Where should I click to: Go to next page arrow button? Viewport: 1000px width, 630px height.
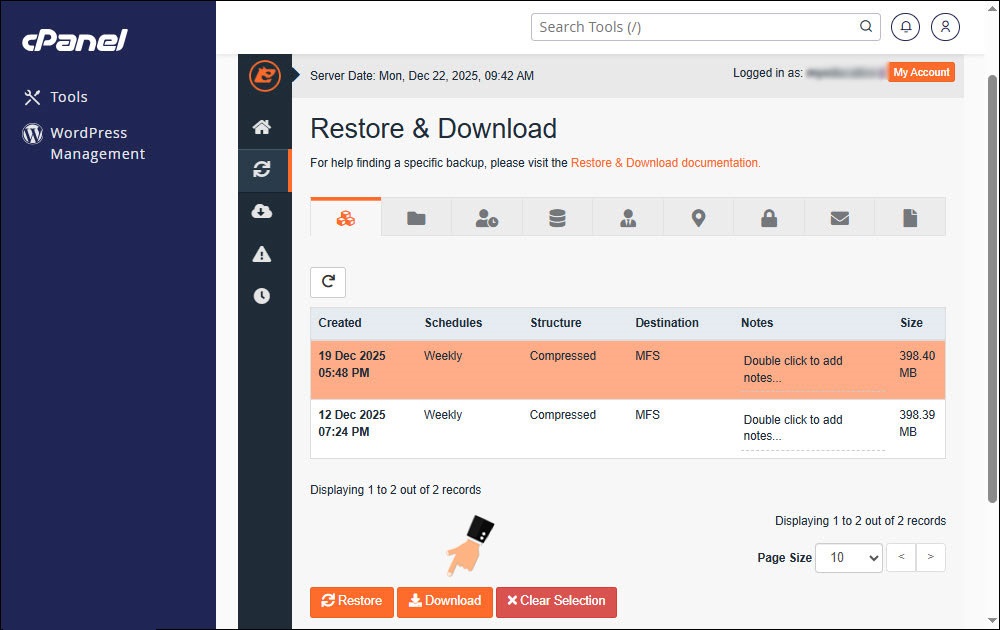pos(930,557)
